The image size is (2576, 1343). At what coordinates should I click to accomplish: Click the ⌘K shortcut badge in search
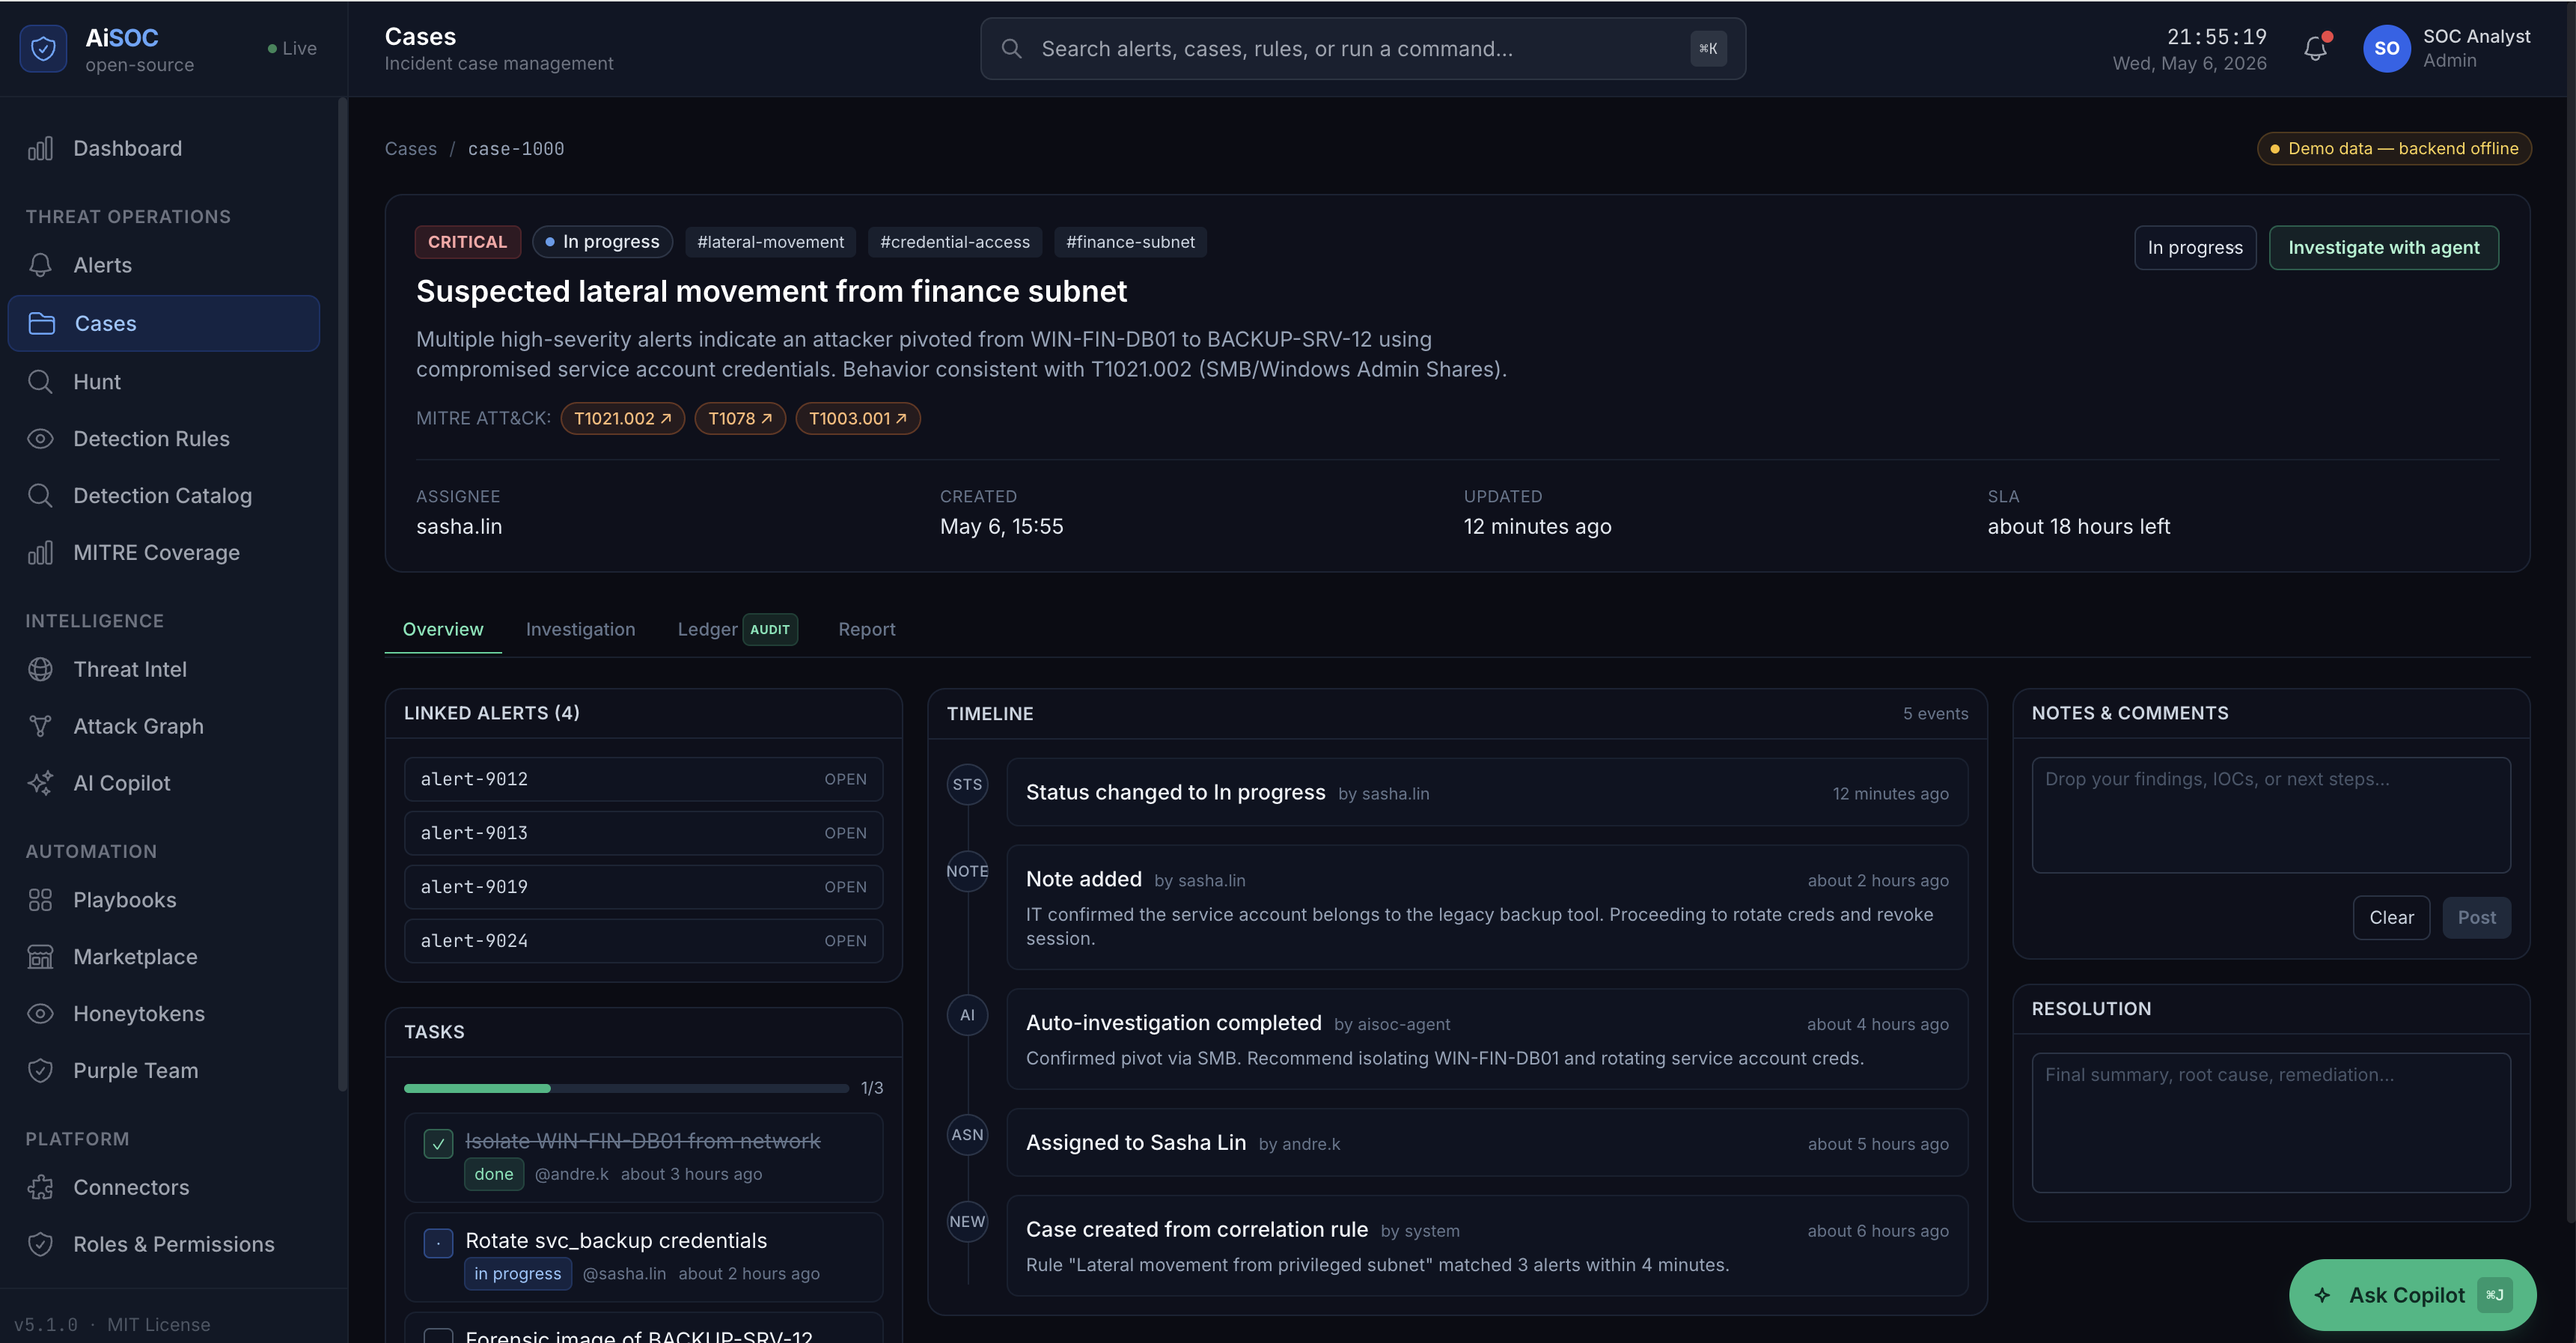pos(1708,49)
